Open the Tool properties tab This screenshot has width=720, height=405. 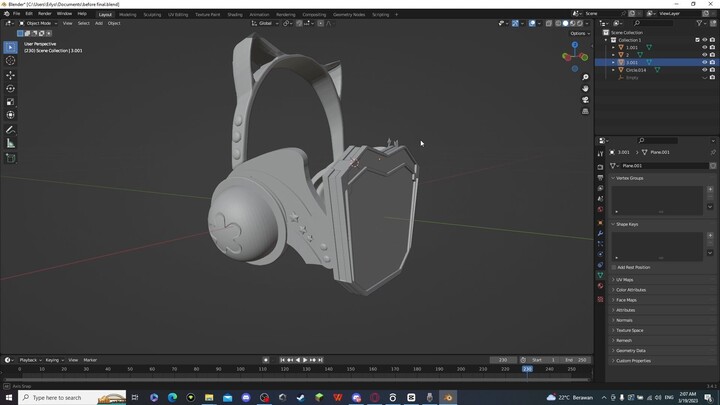click(600, 154)
